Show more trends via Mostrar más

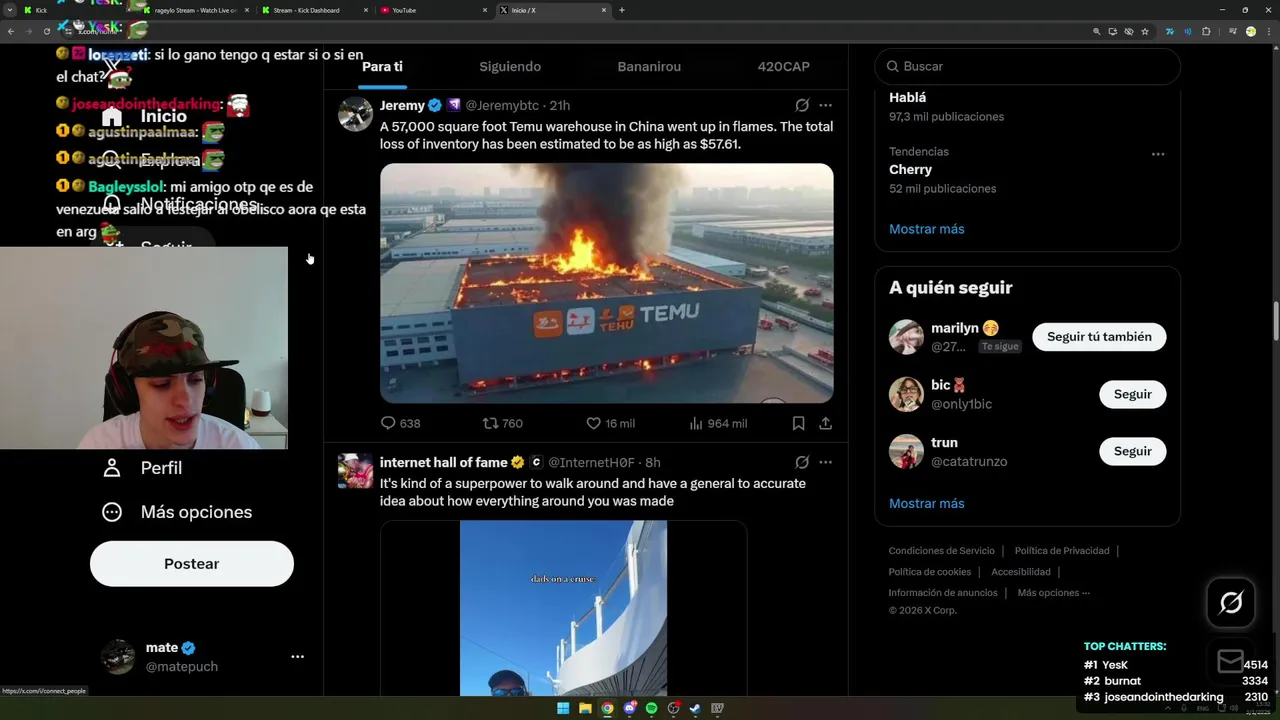click(927, 229)
